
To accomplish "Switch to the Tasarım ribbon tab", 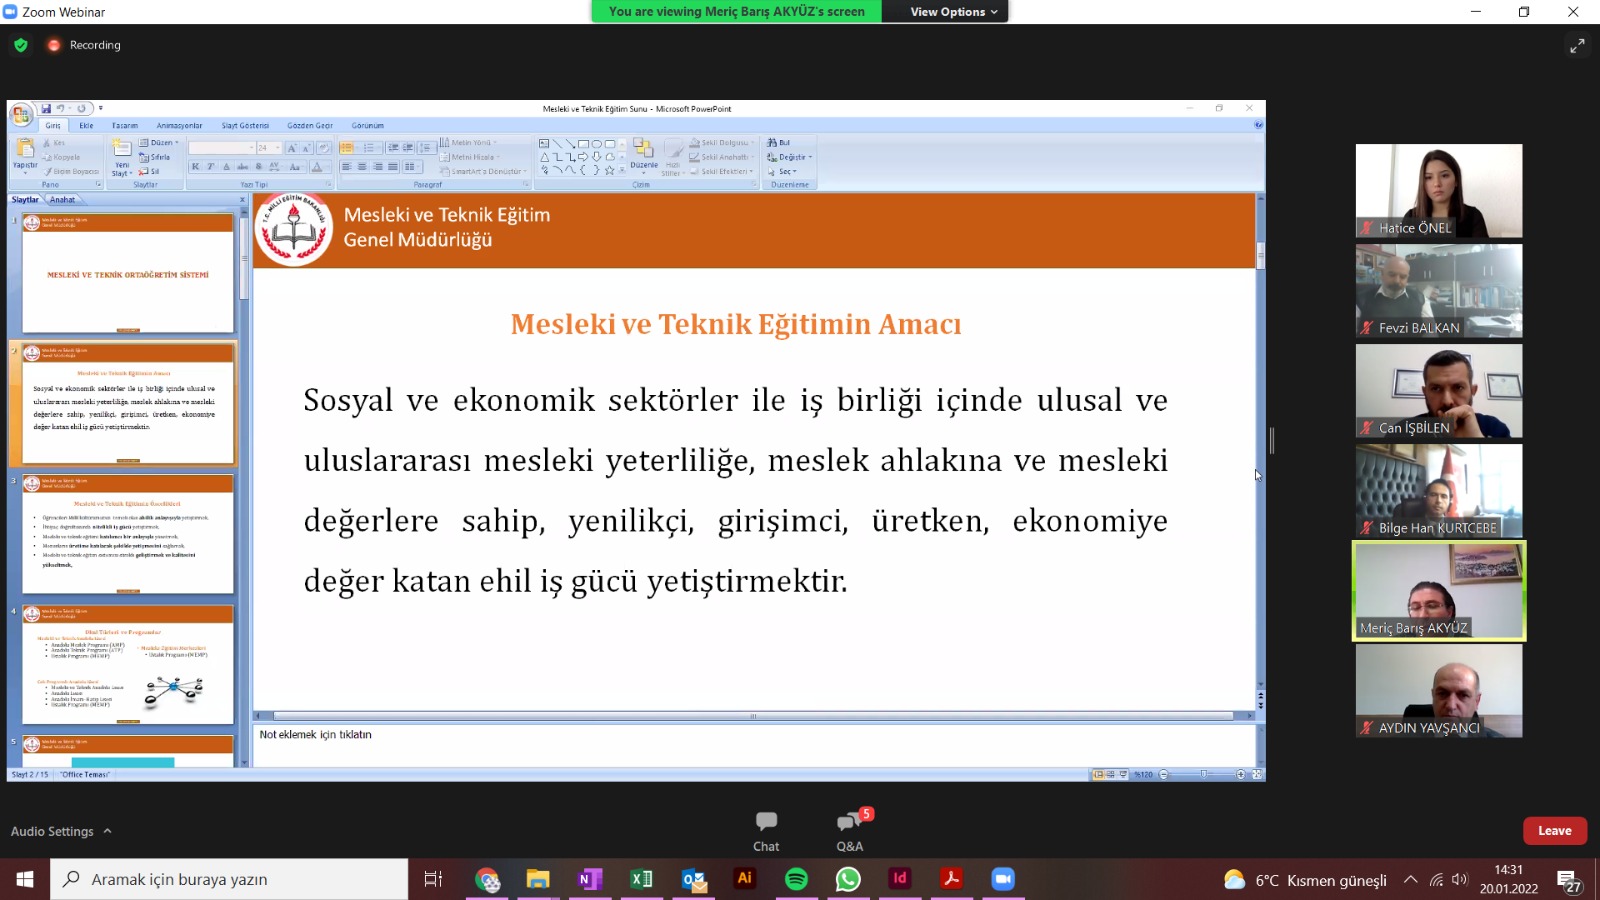I will 125,126.
